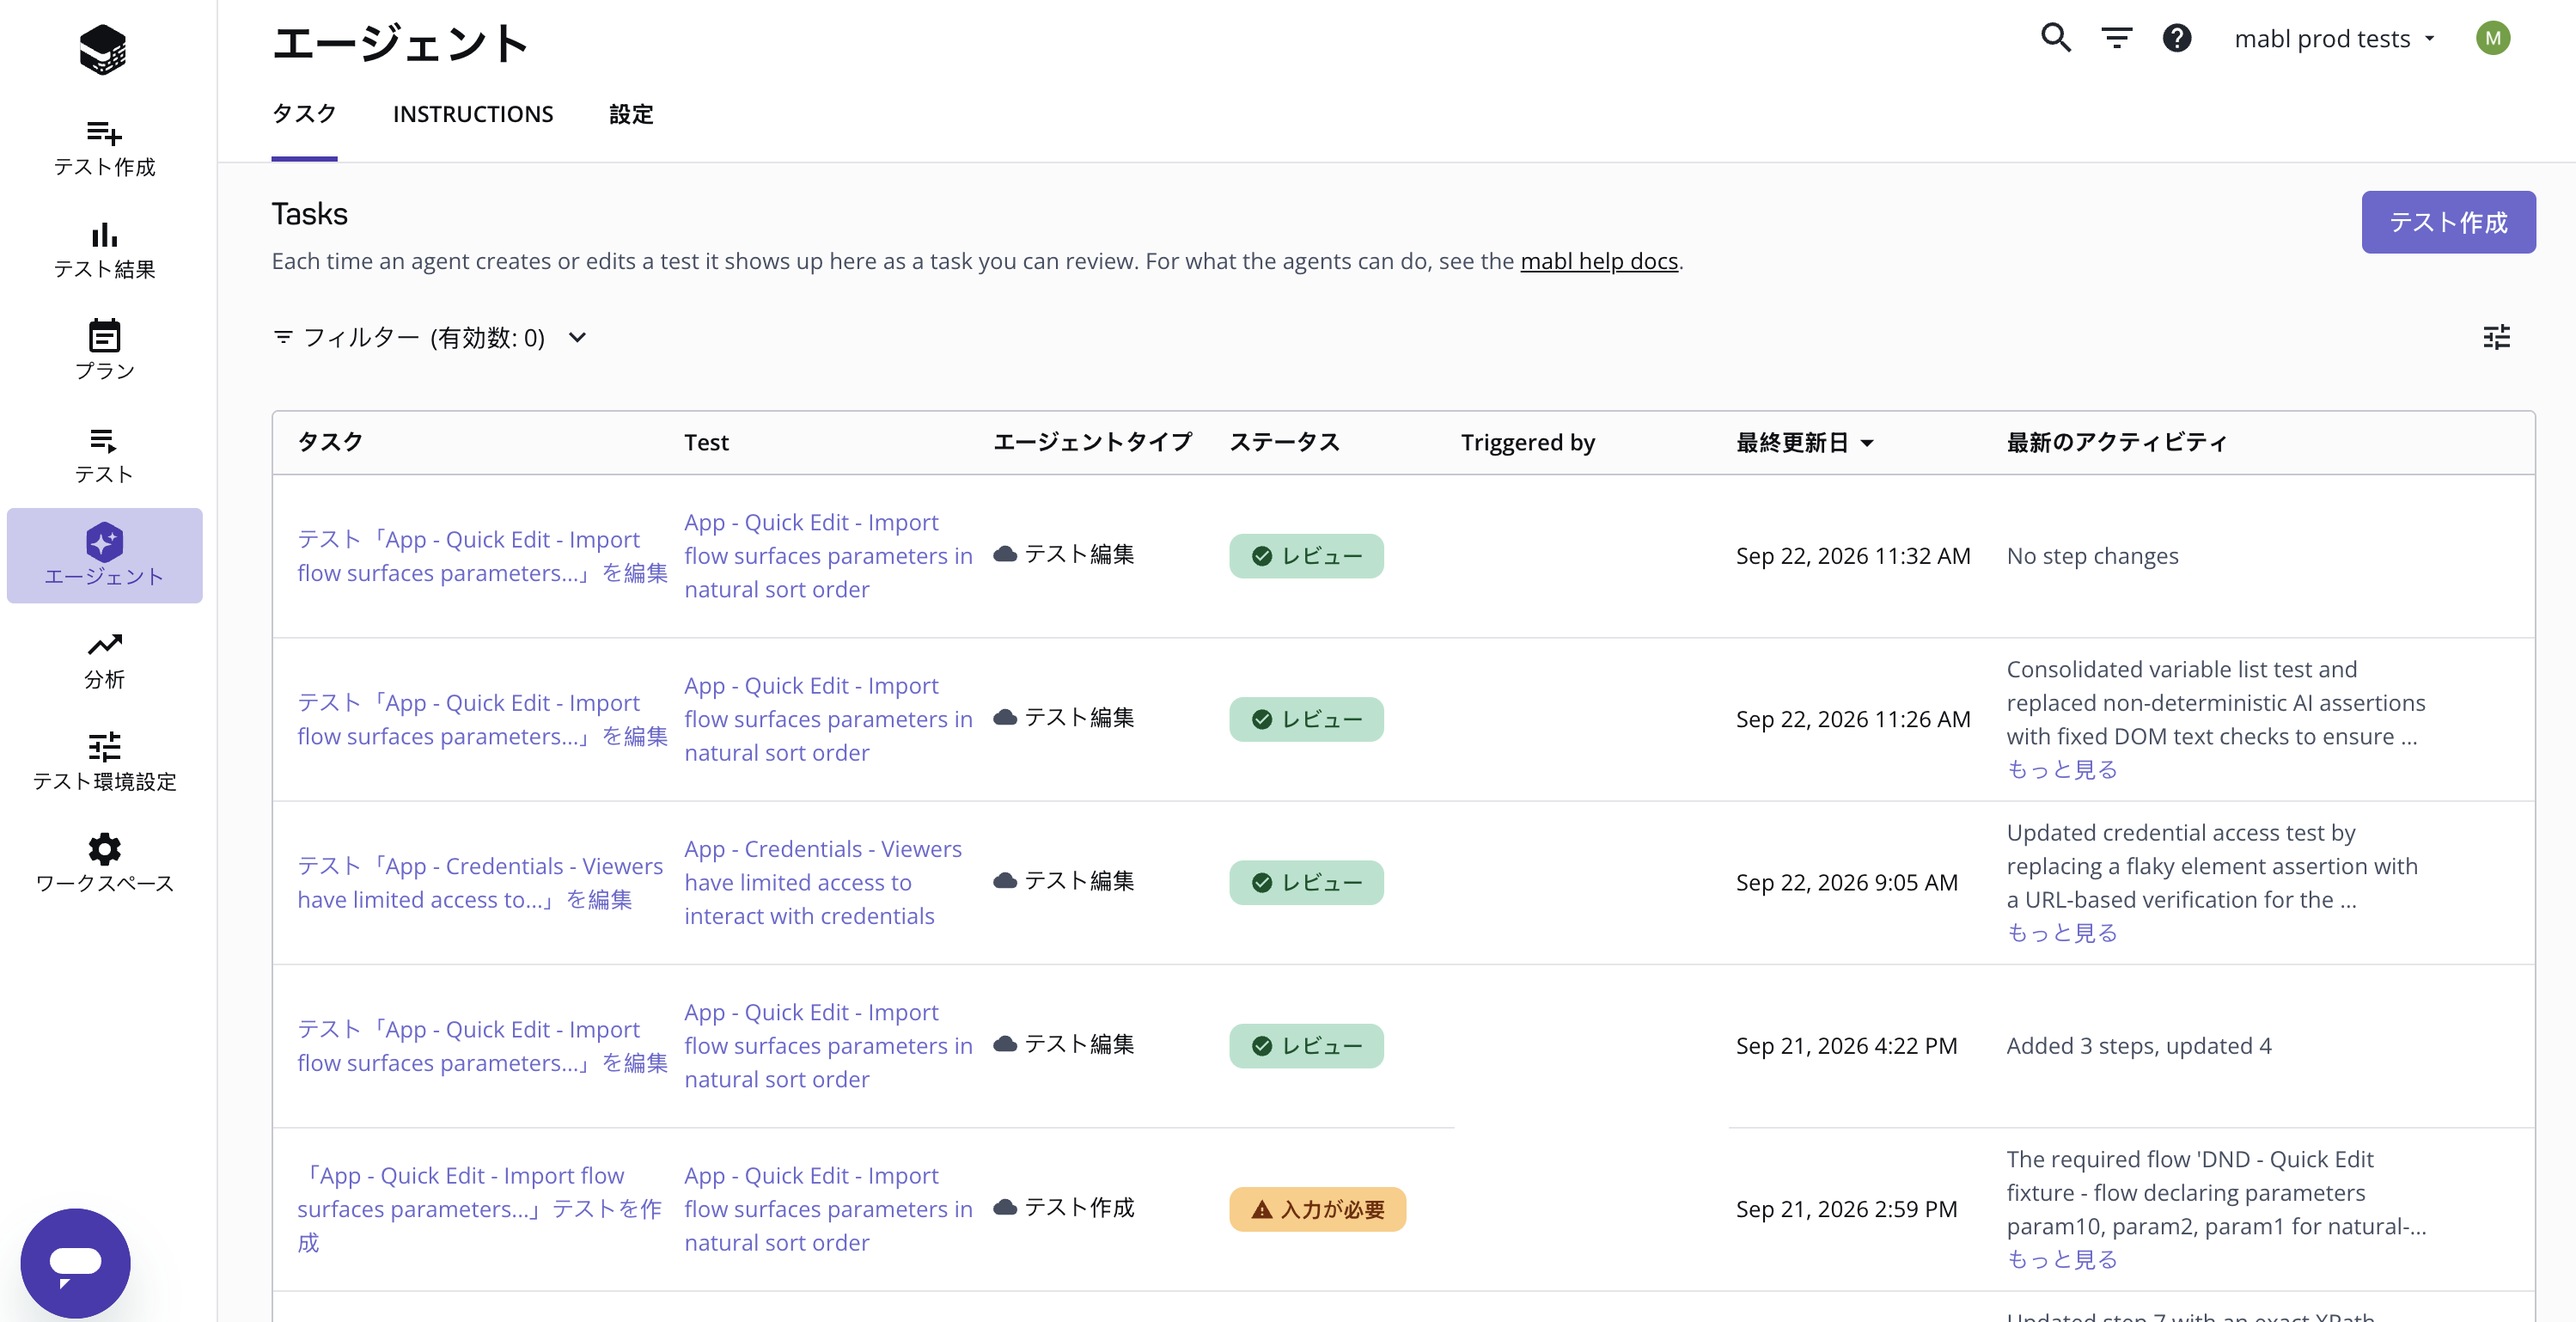The image size is (2576, 1322).
Task: Sort by 最終更新日 column header
Action: [x=1804, y=442]
